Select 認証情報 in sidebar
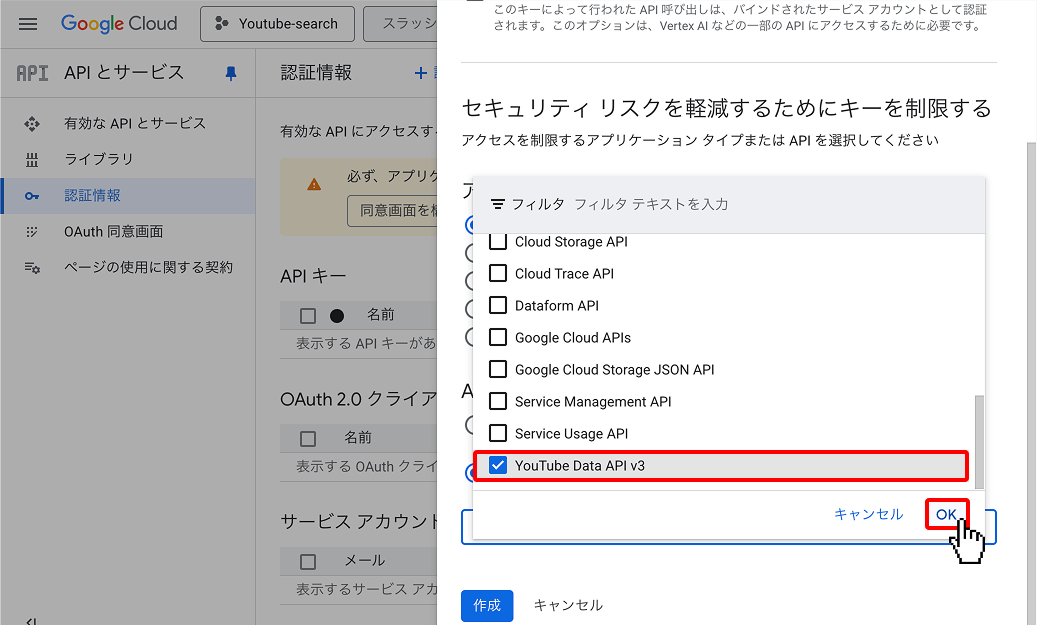The image size is (1037, 625). [128, 196]
